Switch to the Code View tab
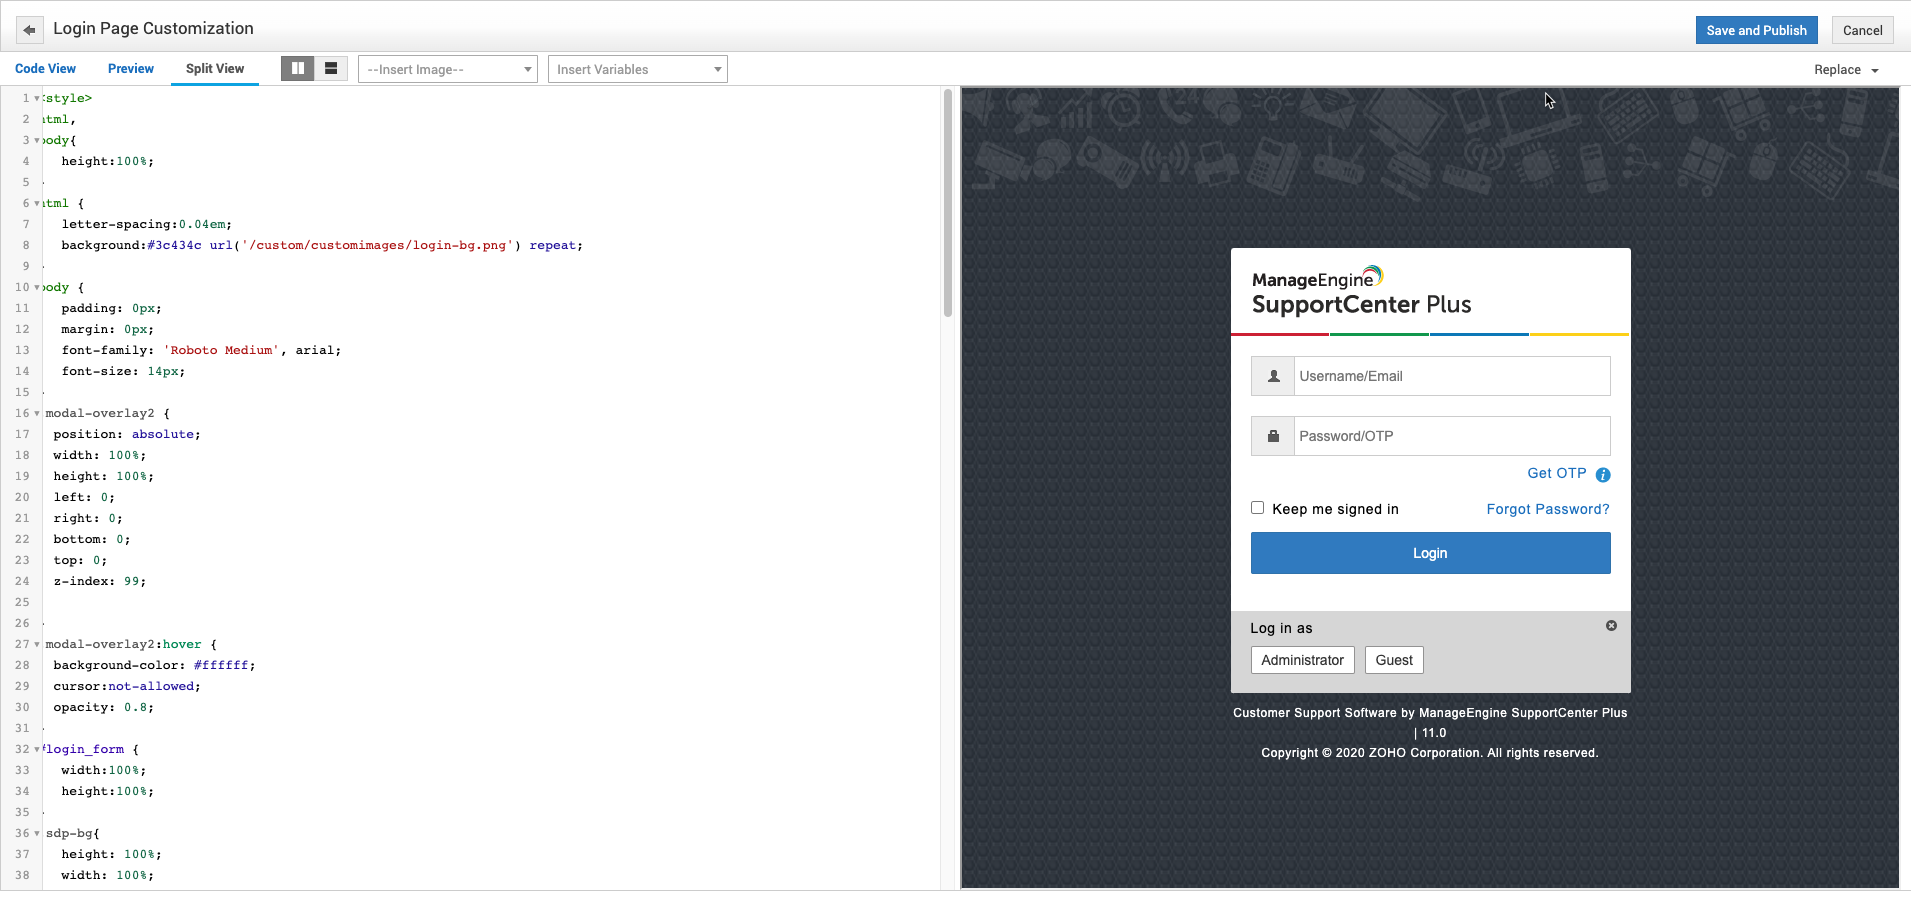 45,69
